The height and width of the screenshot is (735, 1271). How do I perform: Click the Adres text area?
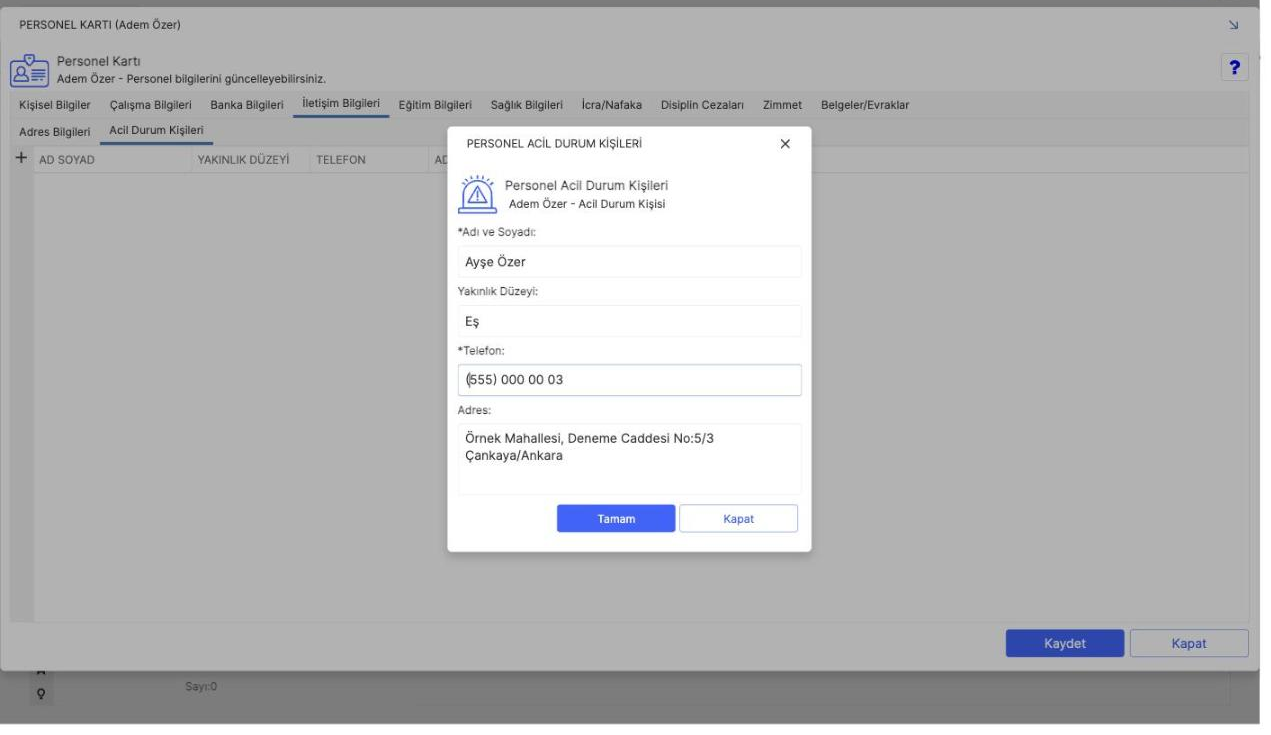coord(629,458)
